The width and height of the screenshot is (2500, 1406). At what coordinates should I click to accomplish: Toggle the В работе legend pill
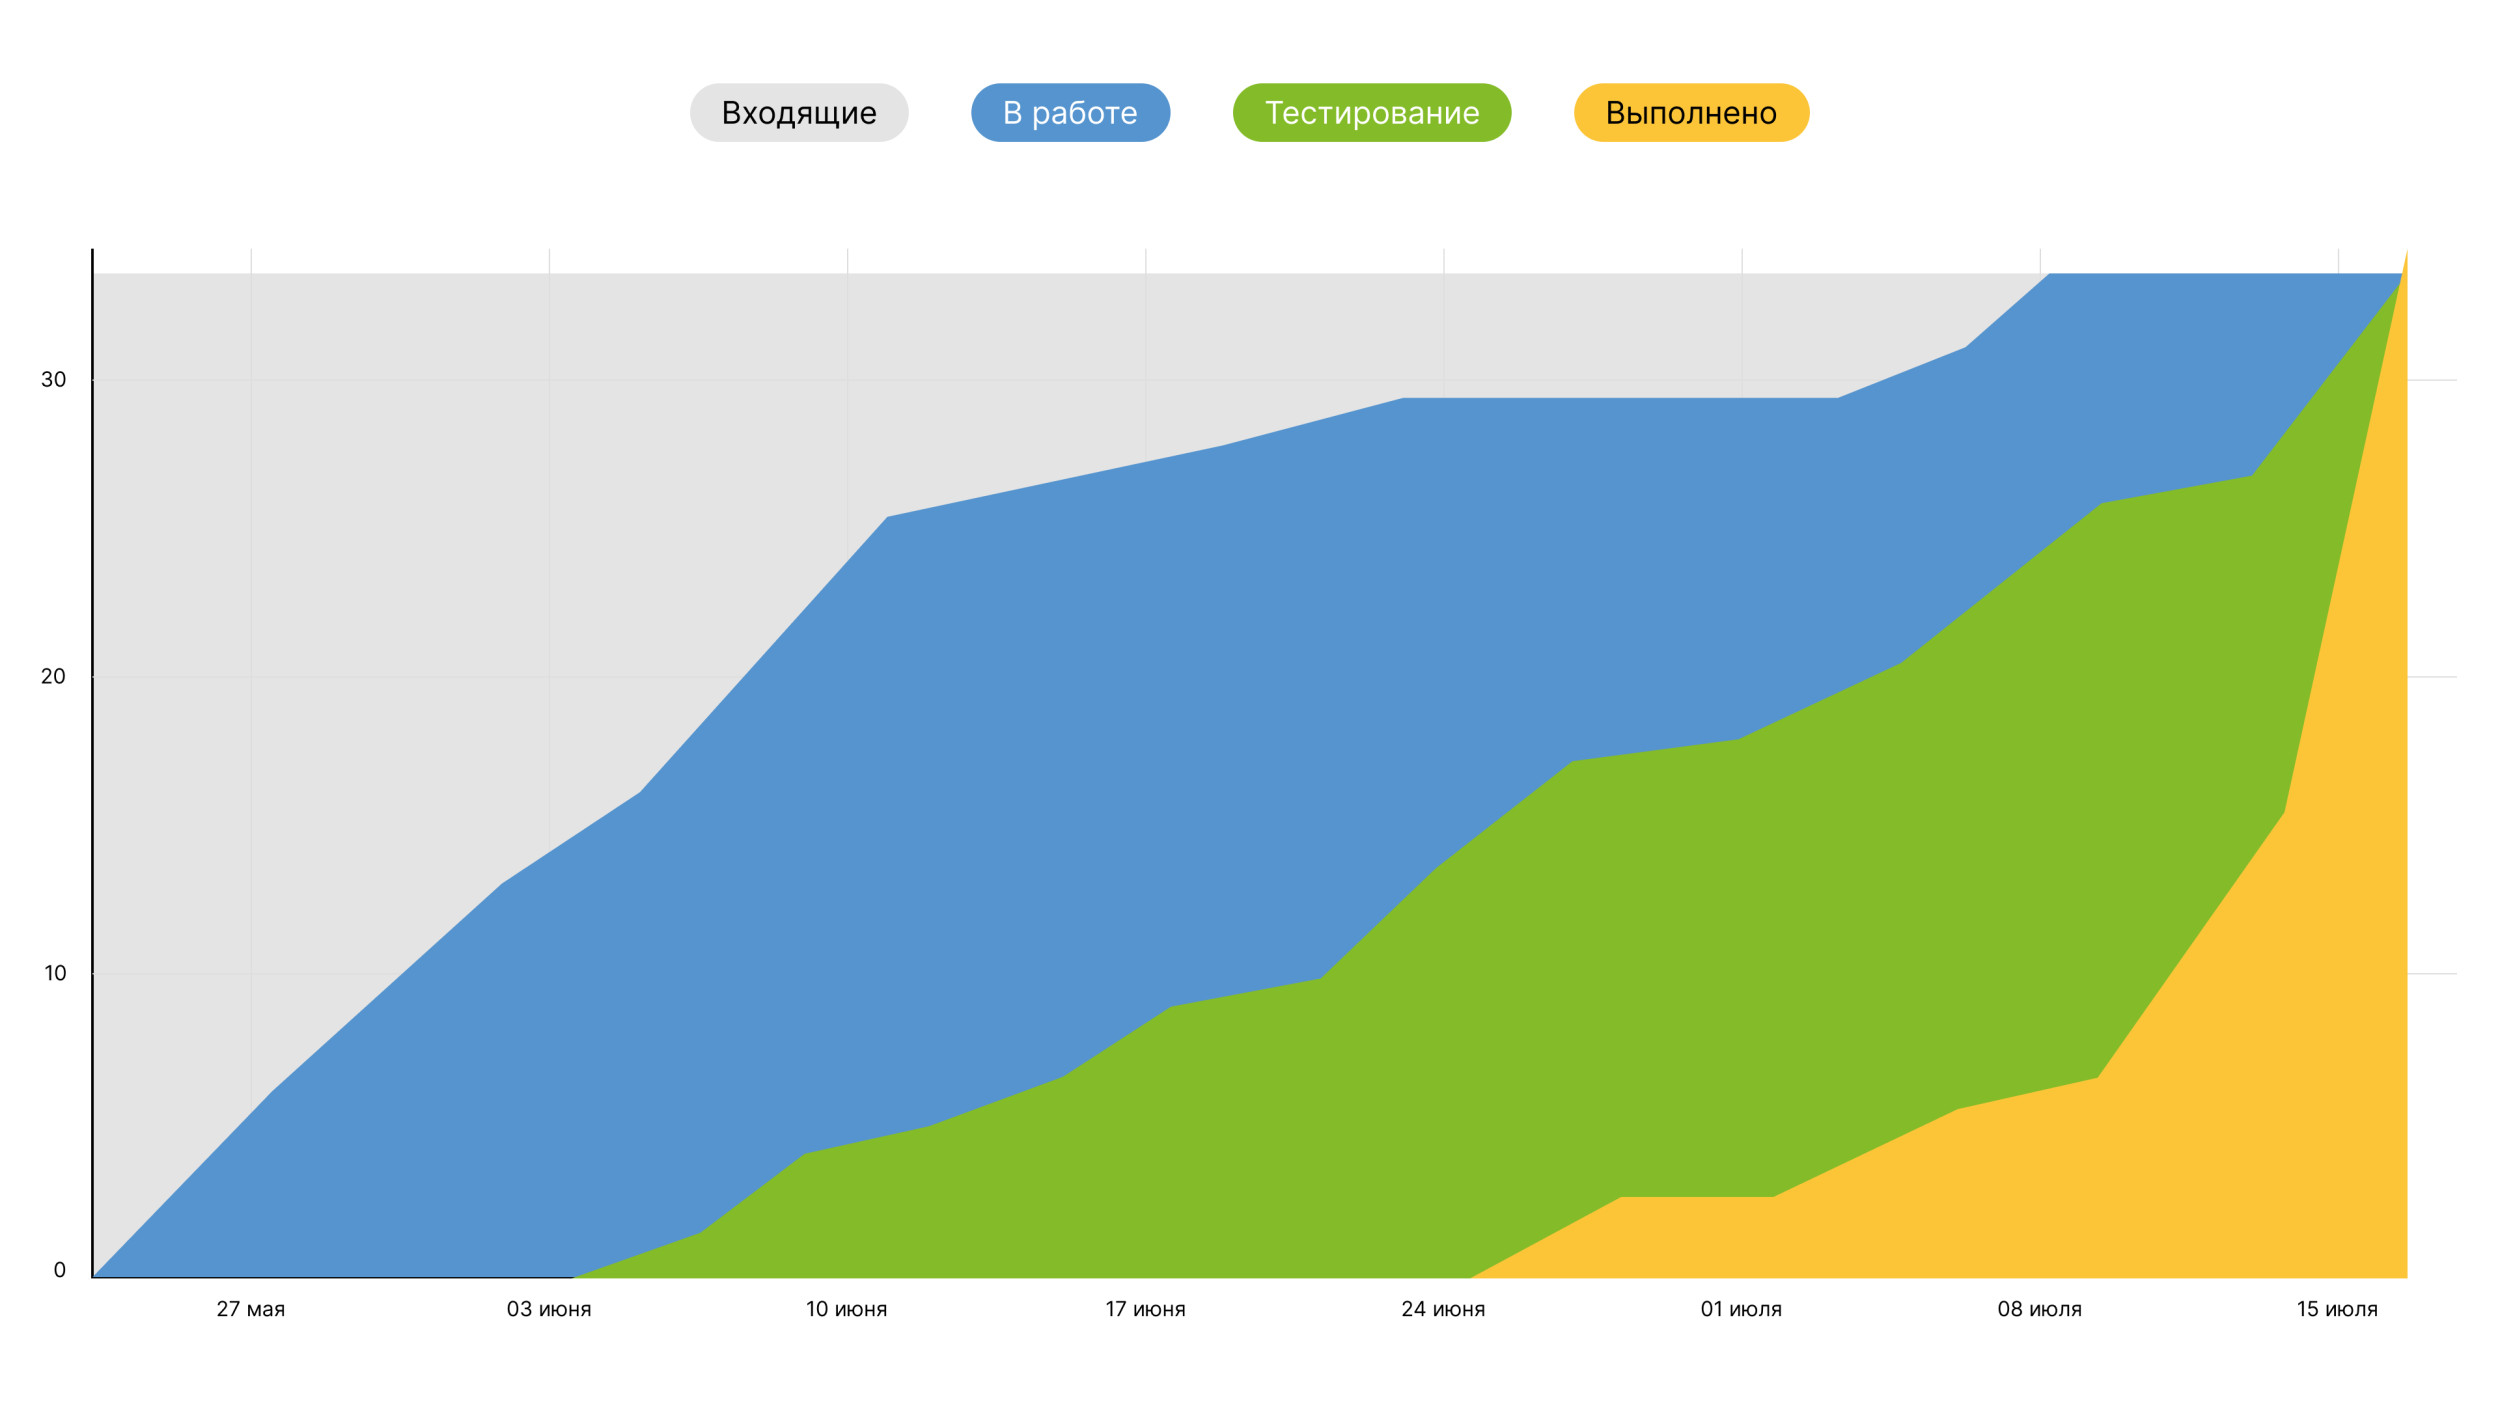pos(1070,113)
